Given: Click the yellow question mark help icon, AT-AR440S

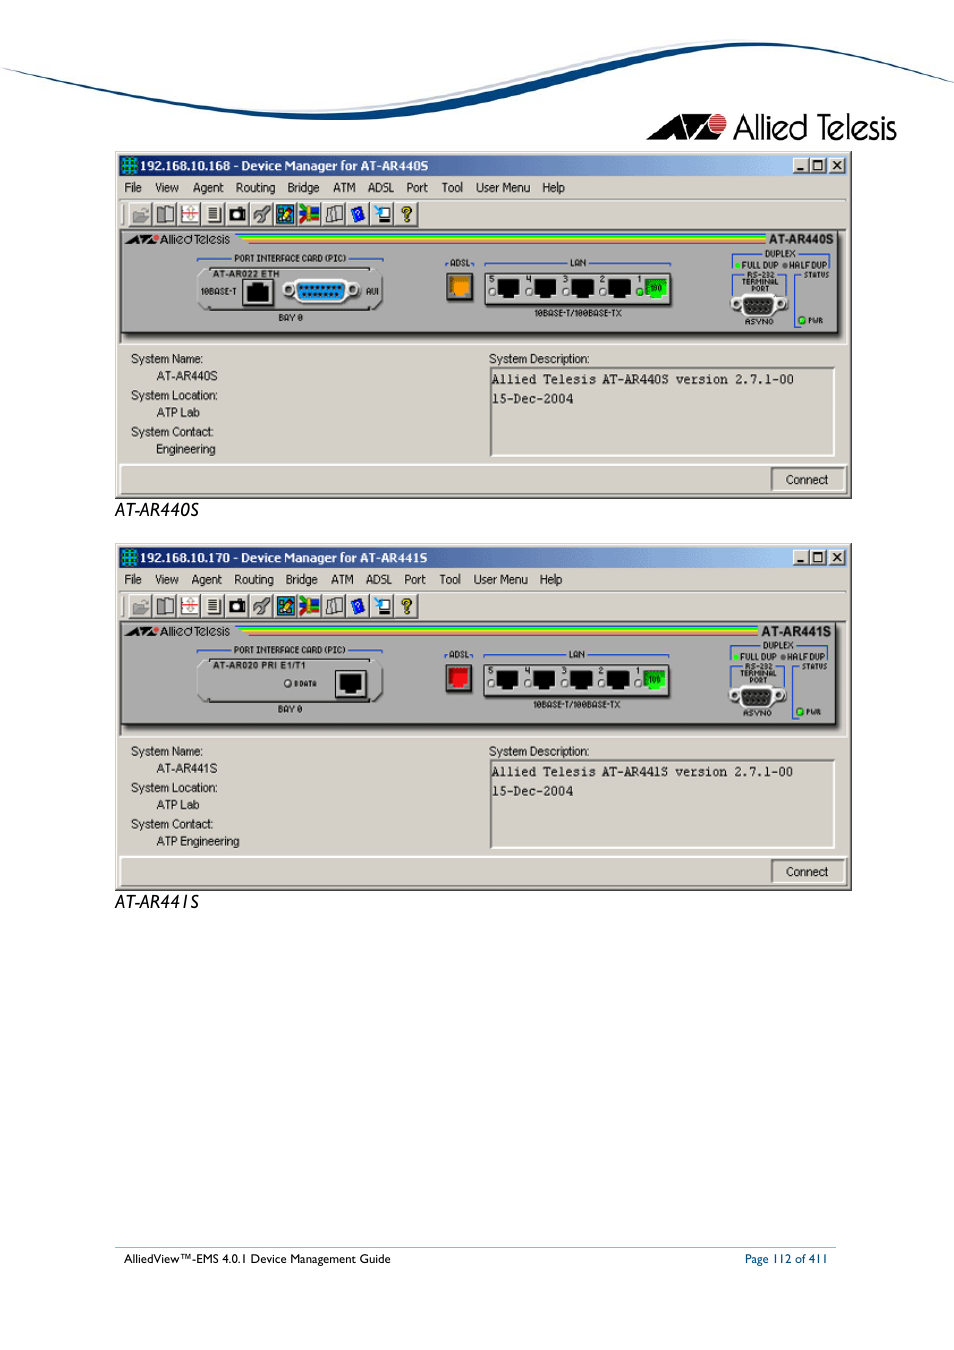Looking at the screenshot, I should (x=406, y=214).
